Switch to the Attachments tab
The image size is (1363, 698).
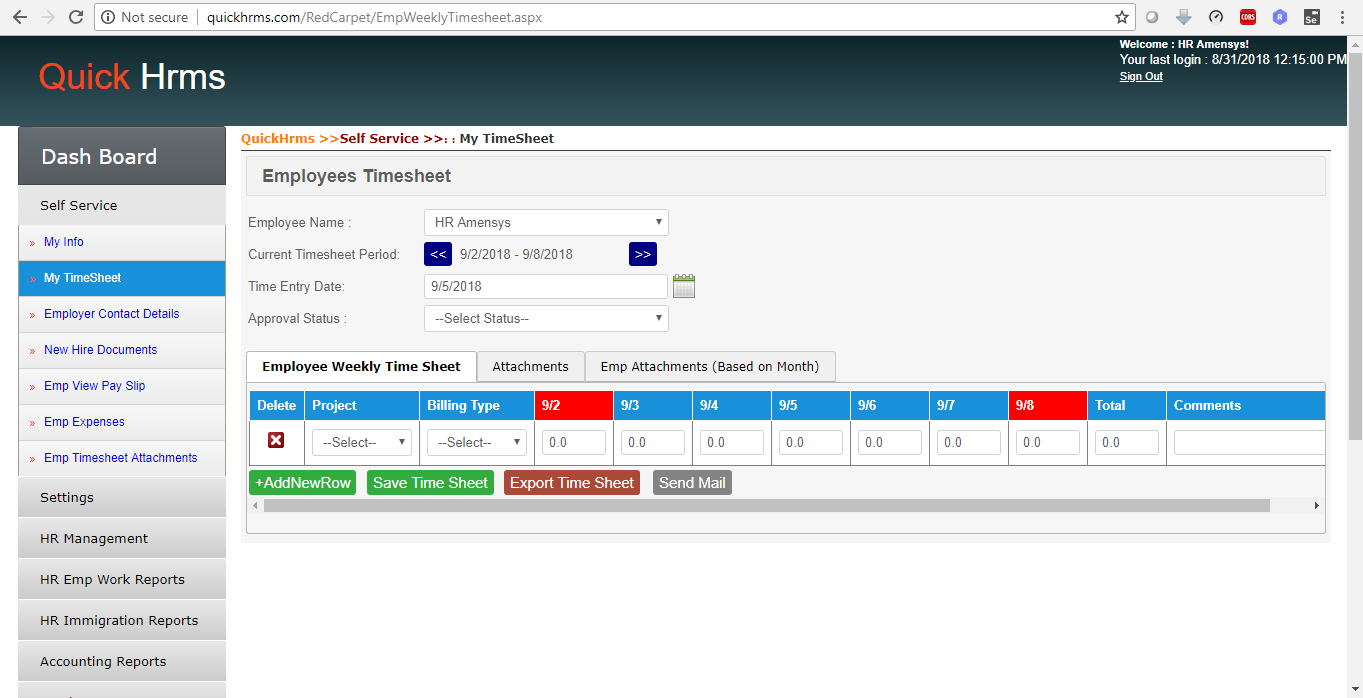click(530, 366)
